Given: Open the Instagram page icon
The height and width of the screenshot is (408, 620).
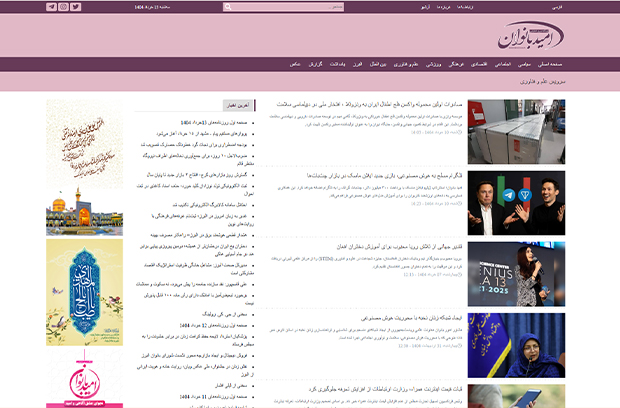Looking at the screenshot, I should pyautogui.click(x=64, y=6).
